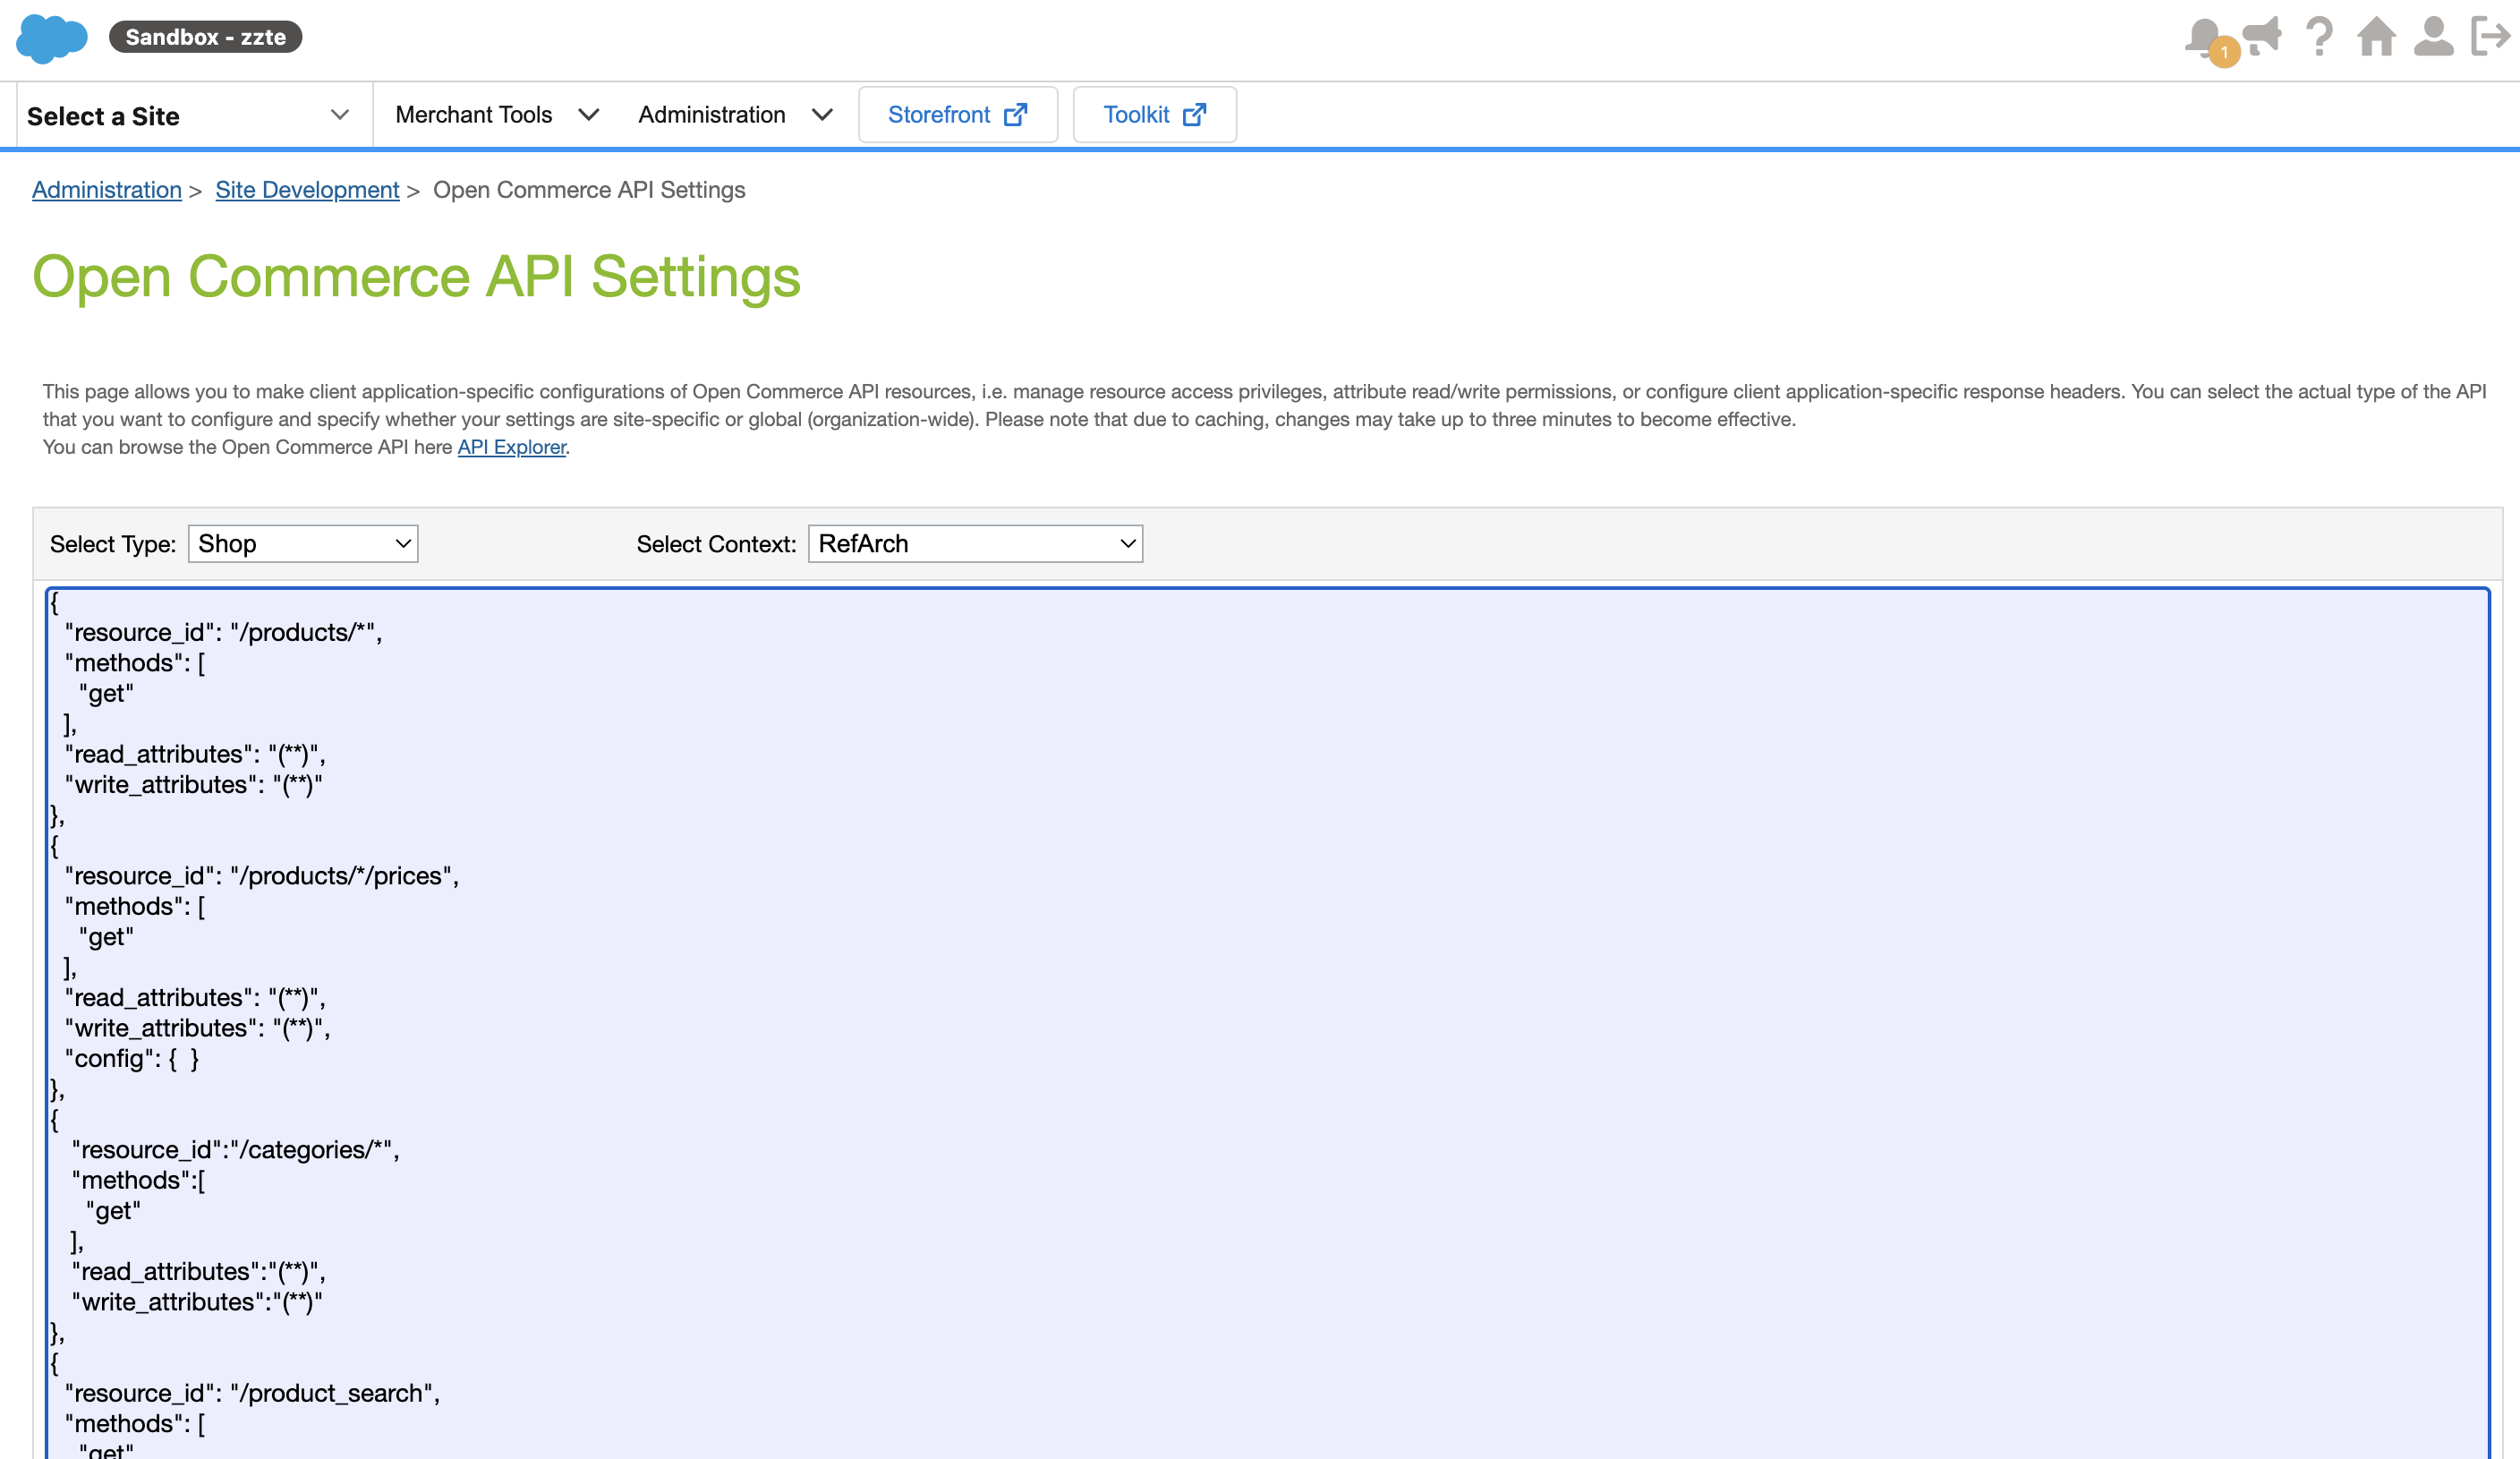Click the Salesforce cloud logo

click(52, 38)
